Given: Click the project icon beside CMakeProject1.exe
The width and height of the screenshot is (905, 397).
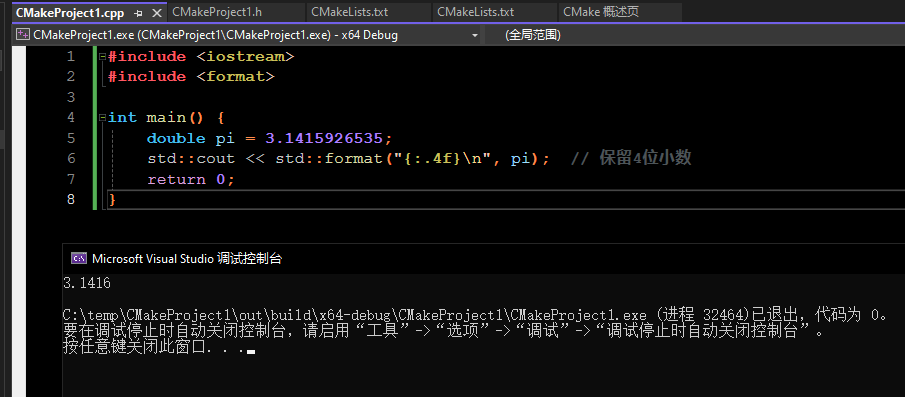Looking at the screenshot, I should pos(23,35).
